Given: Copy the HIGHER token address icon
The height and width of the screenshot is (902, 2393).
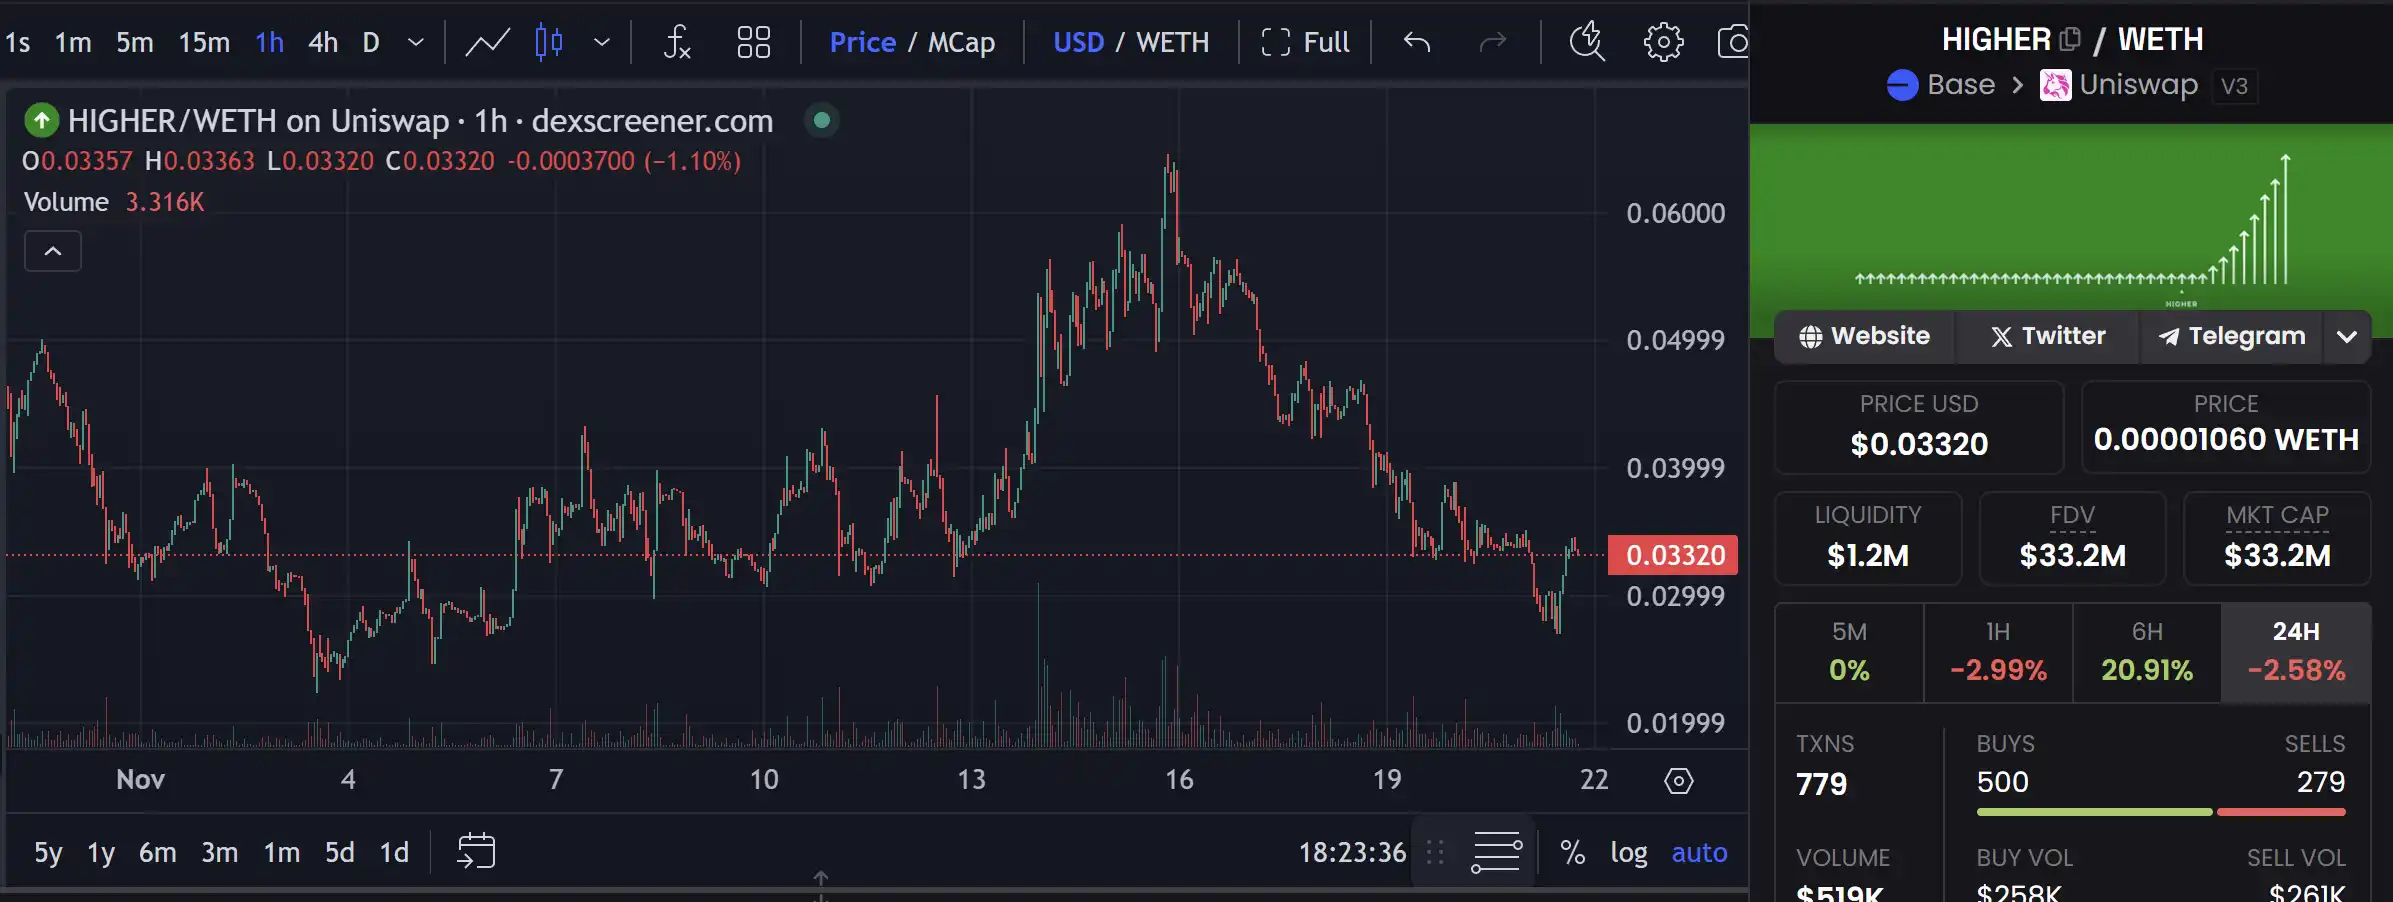Looking at the screenshot, I should 2069,39.
